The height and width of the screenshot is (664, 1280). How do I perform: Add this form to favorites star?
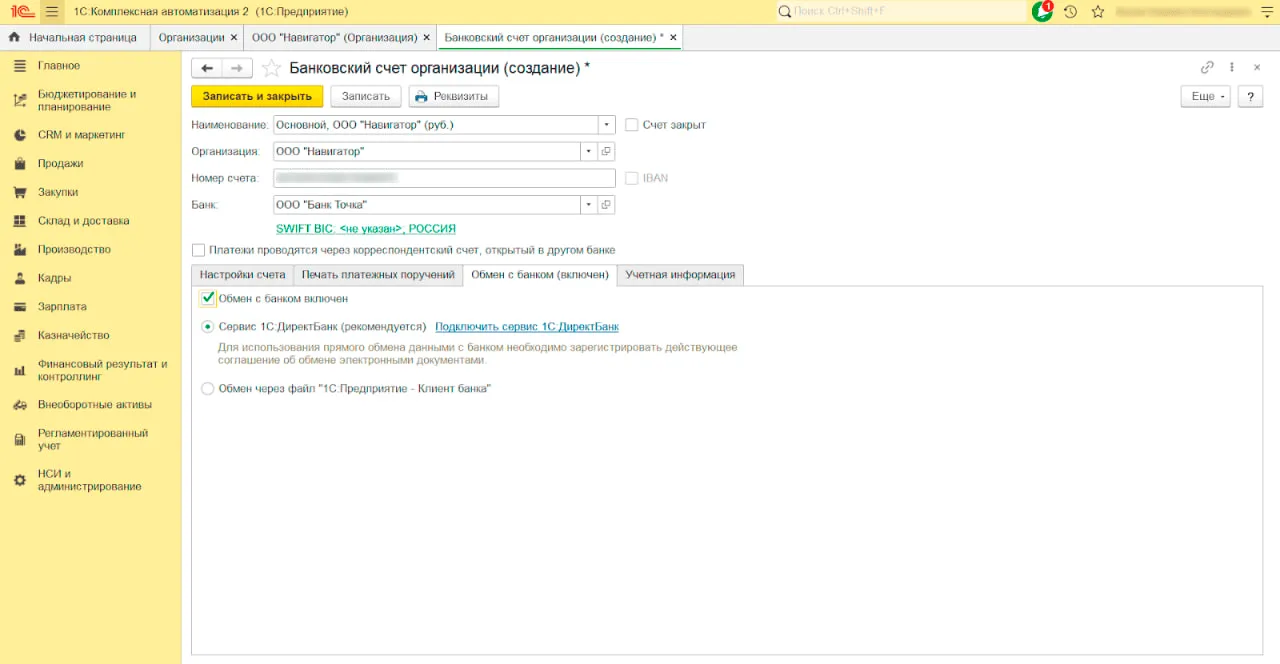tap(270, 68)
